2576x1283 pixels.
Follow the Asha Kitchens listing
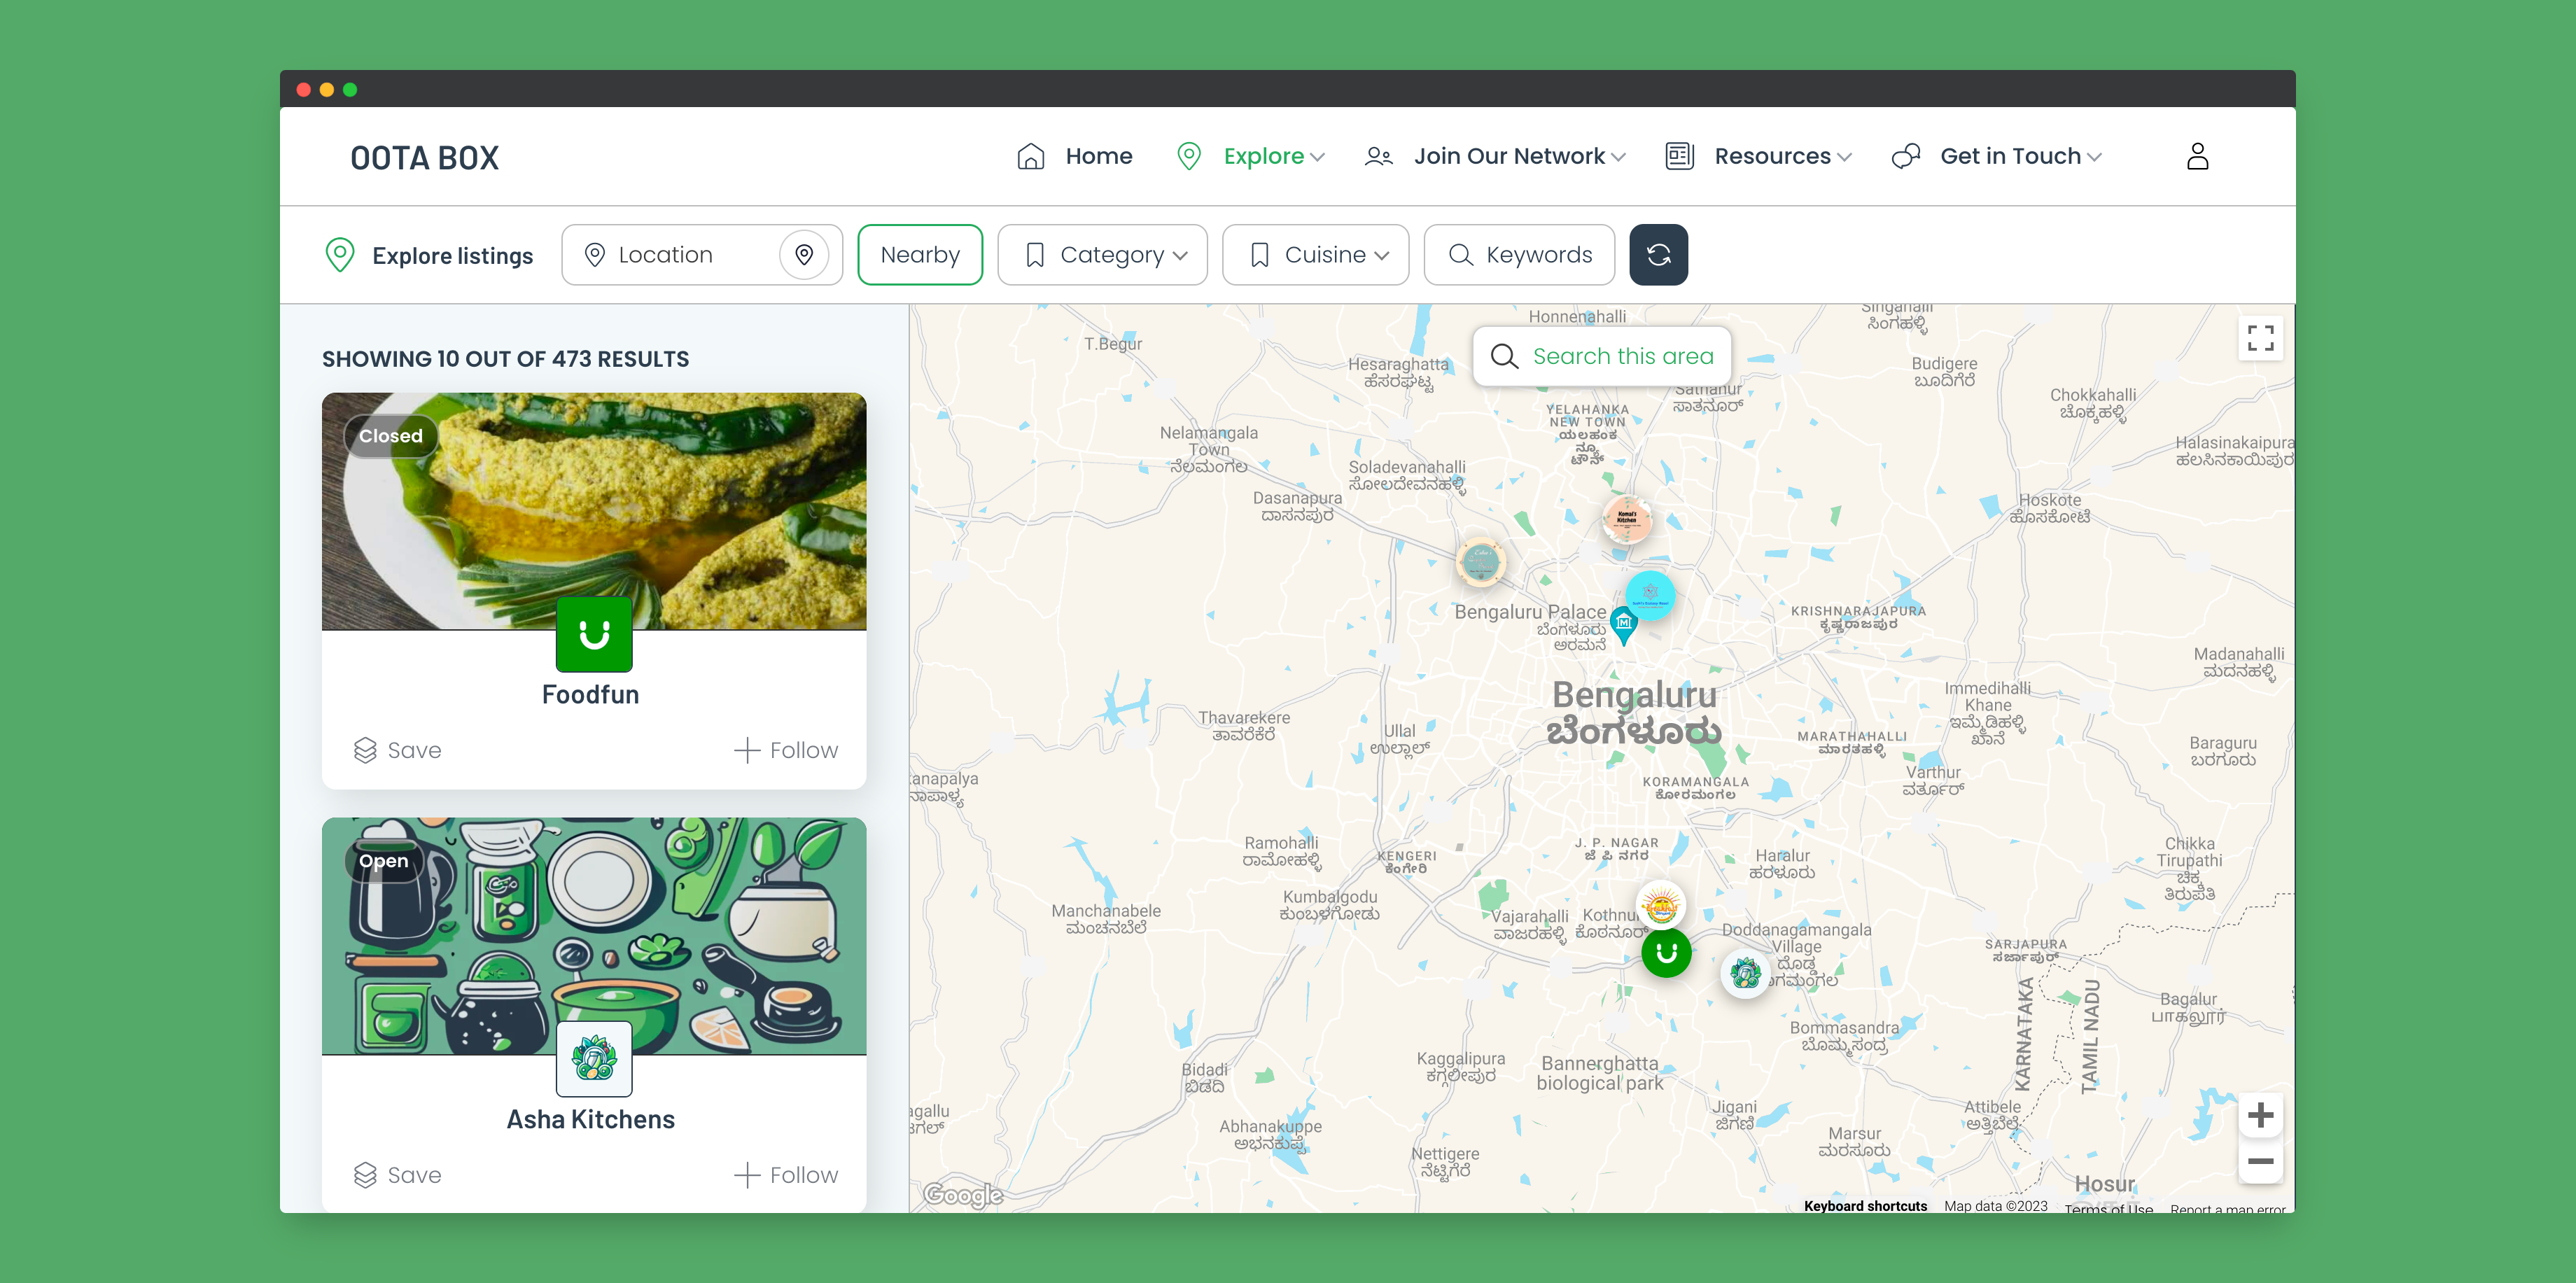(786, 1175)
